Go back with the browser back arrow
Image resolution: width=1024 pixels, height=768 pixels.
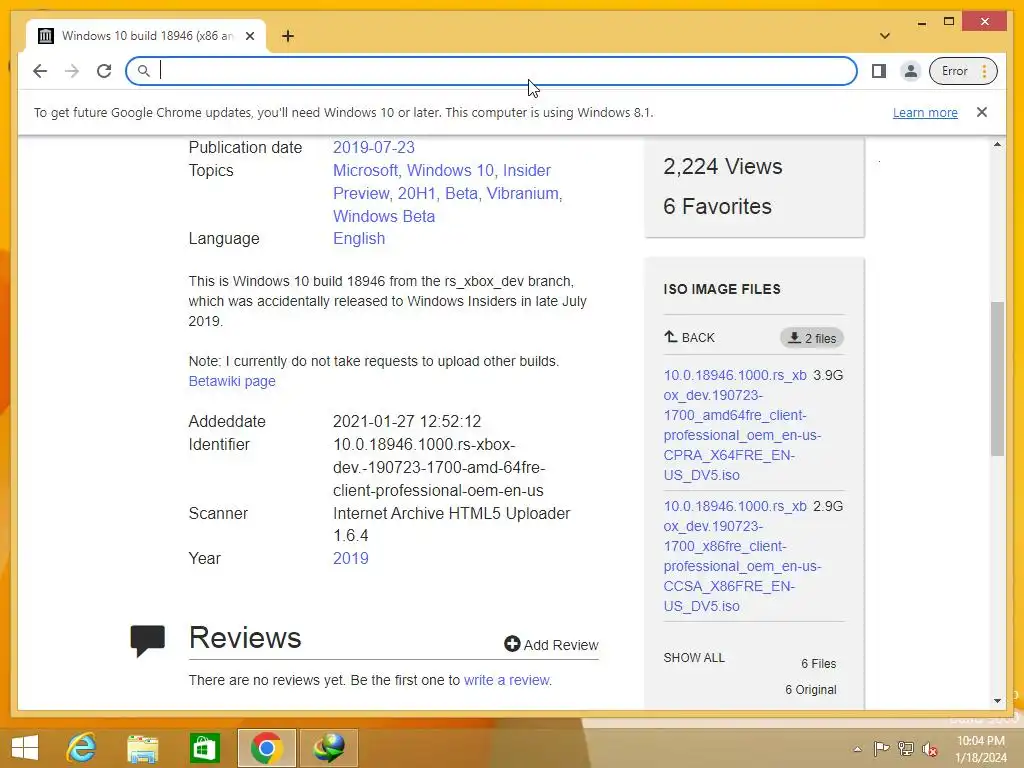click(40, 71)
